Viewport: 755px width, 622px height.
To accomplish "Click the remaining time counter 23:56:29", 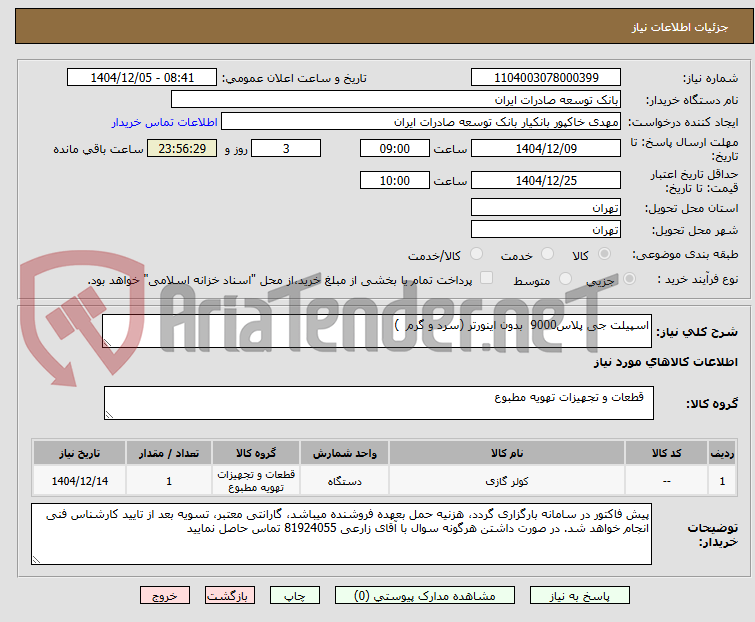I will coord(182,148).
